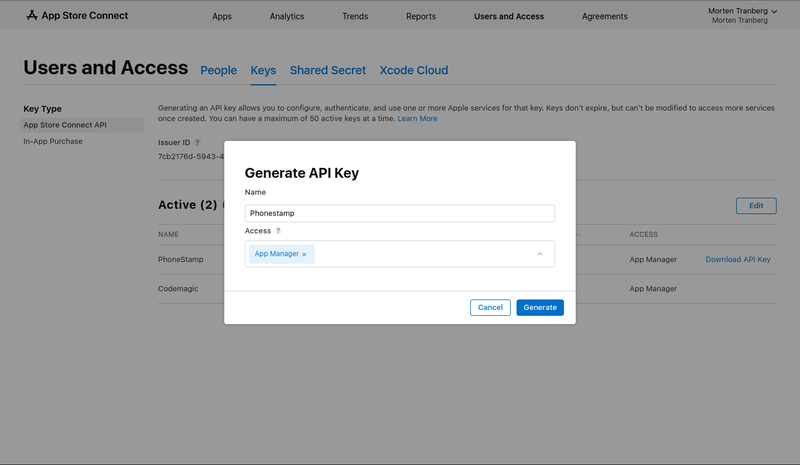Click the Edit button for active keys
The image size is (800, 465).
pos(756,206)
